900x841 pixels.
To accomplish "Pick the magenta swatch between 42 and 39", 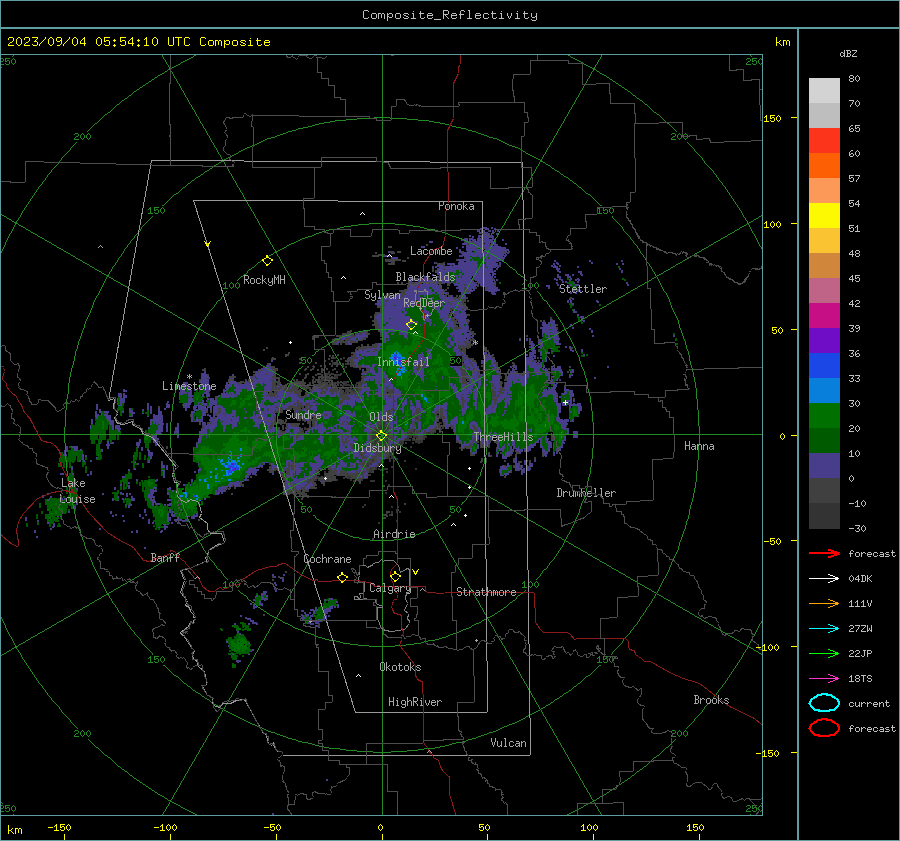I will click(824, 316).
